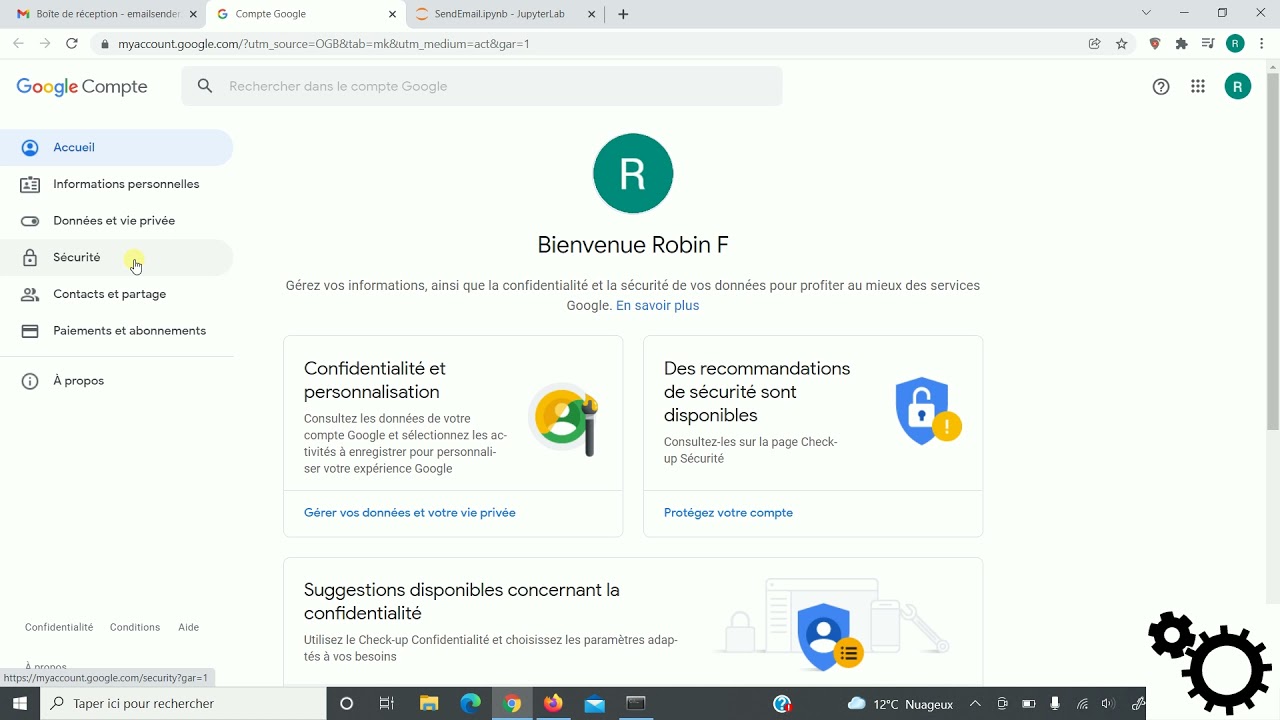Close the SendEmail.ipynb JupyterLab tab

(592, 15)
